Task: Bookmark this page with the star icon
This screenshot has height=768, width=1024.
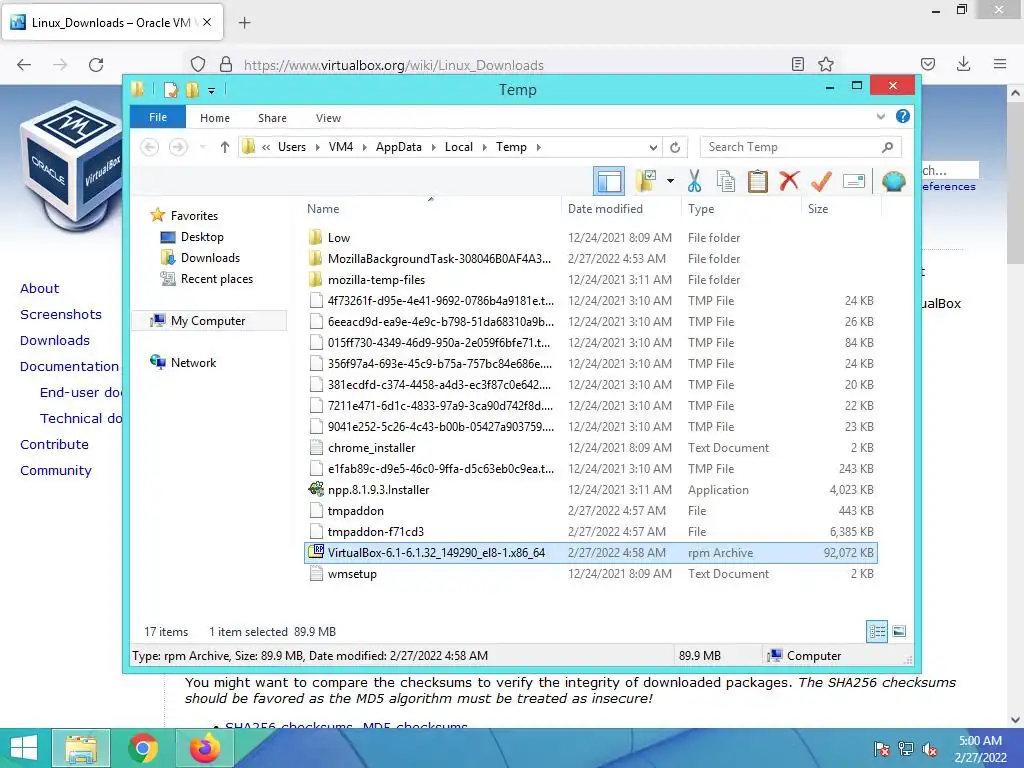Action: 826,64
